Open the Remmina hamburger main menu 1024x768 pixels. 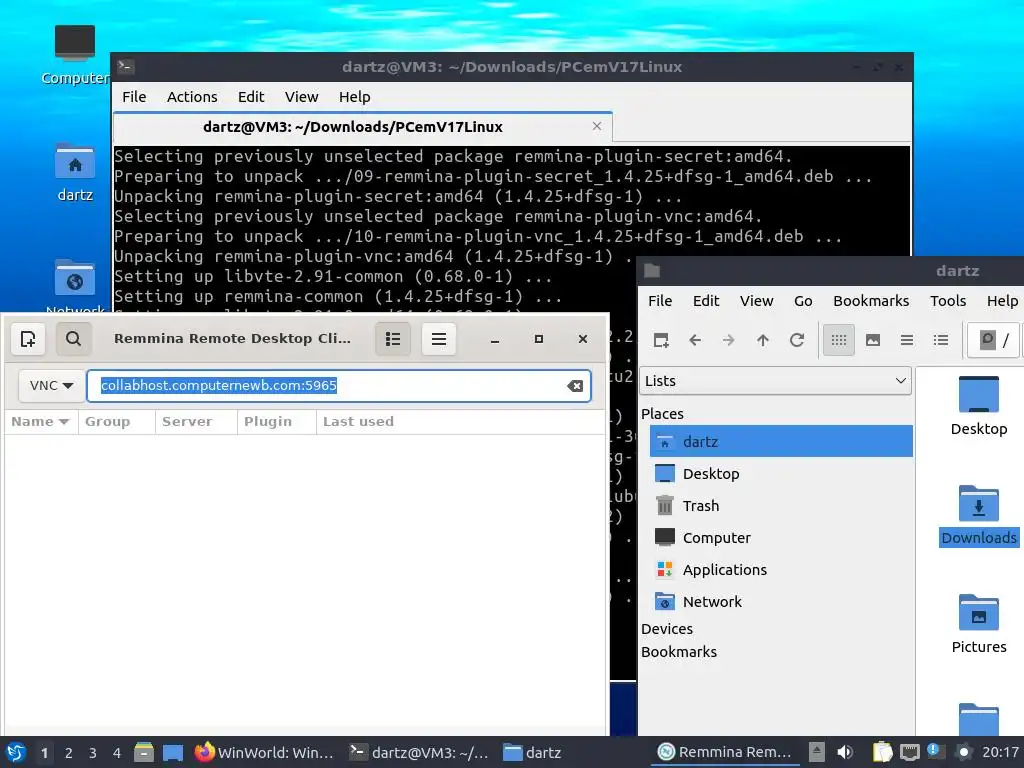coord(439,339)
